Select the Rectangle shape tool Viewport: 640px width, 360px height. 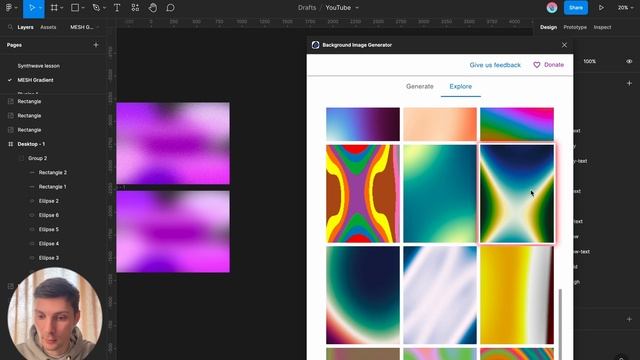point(75,8)
